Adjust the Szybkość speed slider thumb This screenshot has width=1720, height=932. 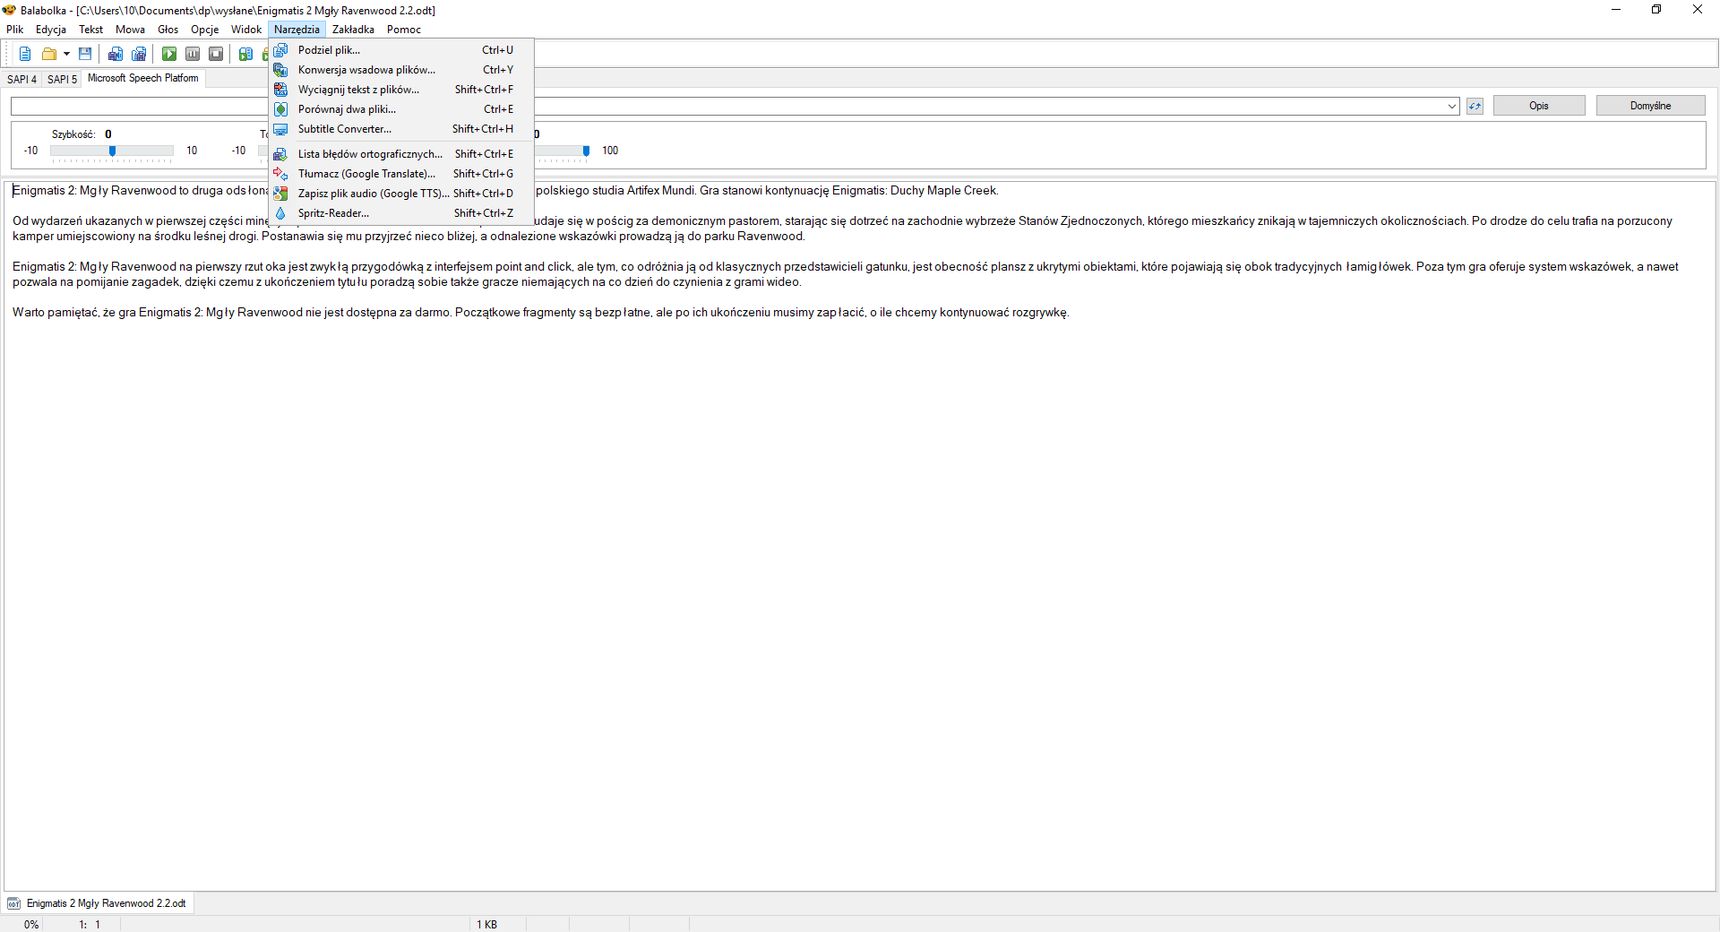112,151
